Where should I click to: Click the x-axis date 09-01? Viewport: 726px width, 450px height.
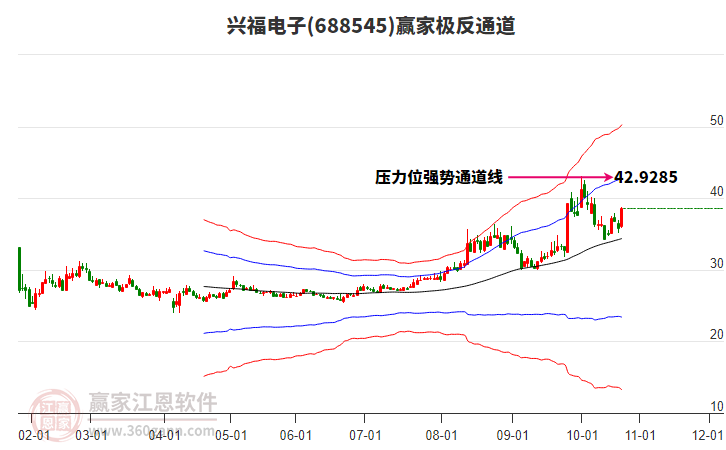[512, 435]
